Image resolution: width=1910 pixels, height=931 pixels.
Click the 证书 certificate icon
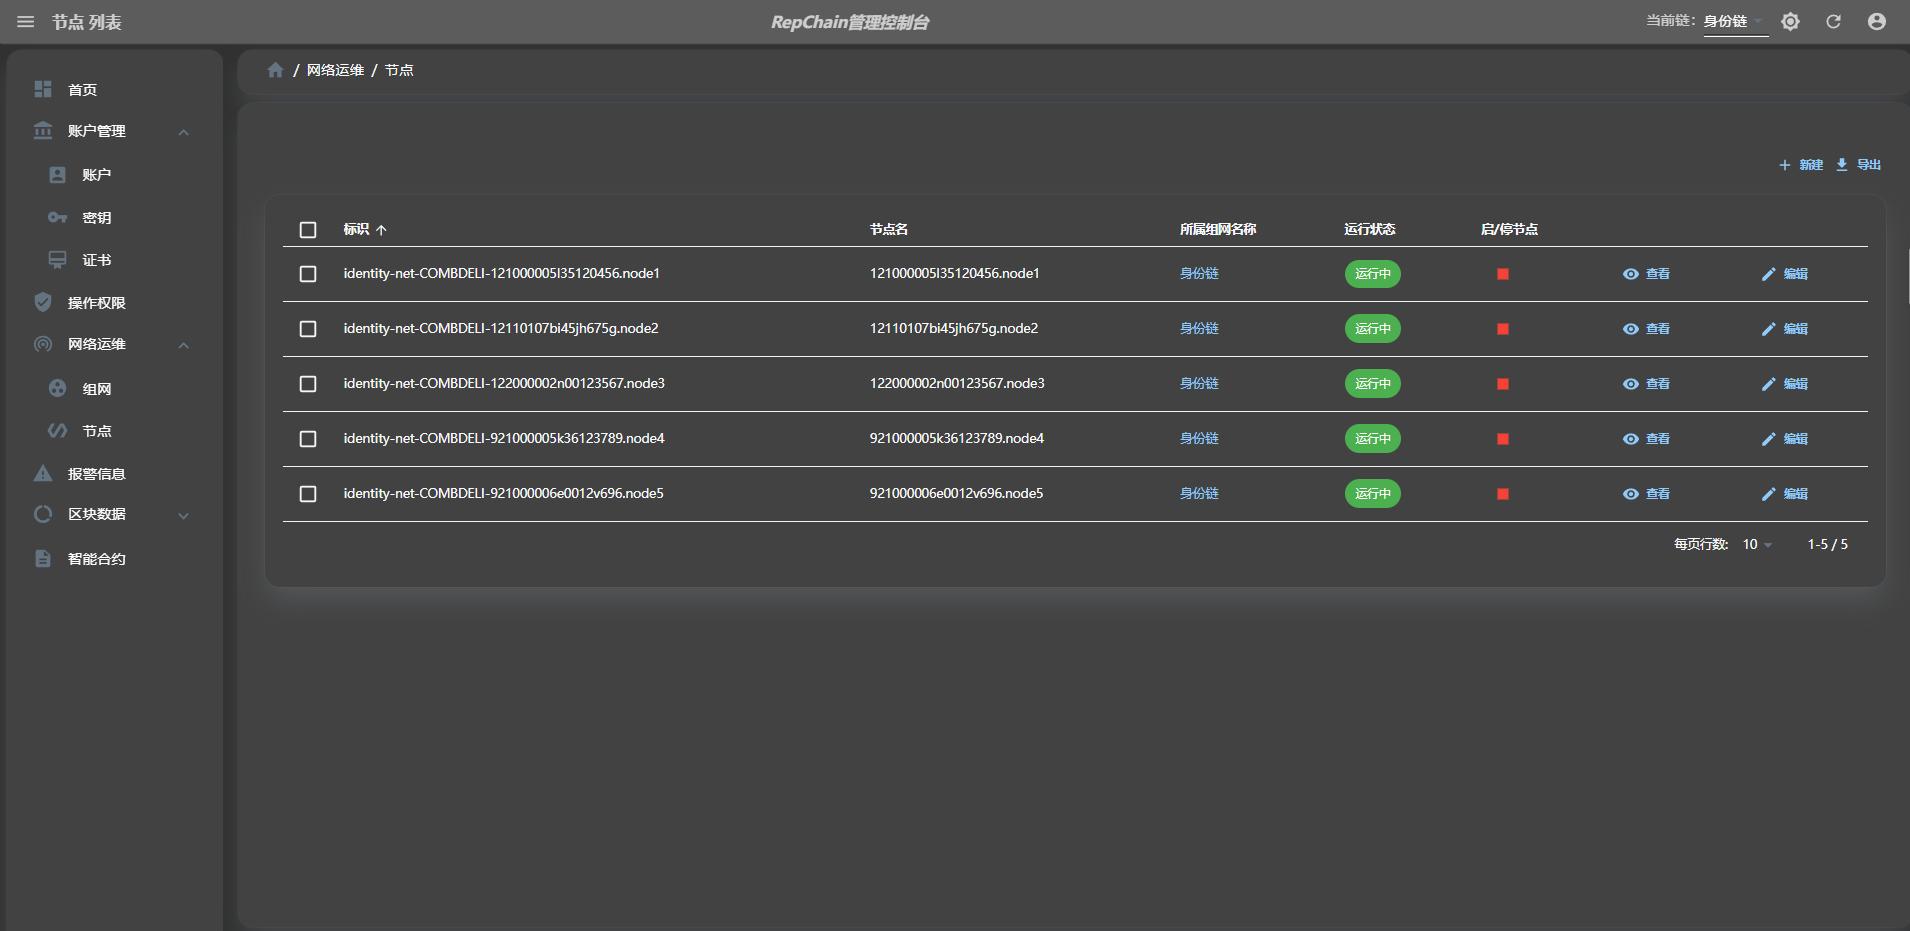[x=58, y=260]
